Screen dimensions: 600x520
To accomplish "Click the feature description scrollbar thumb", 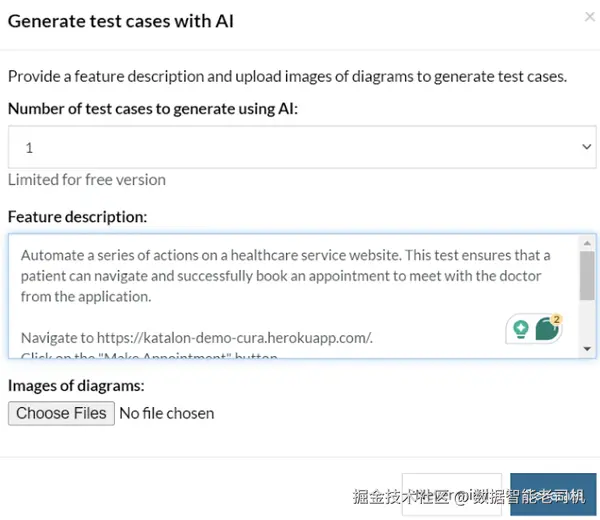I will click(588, 275).
